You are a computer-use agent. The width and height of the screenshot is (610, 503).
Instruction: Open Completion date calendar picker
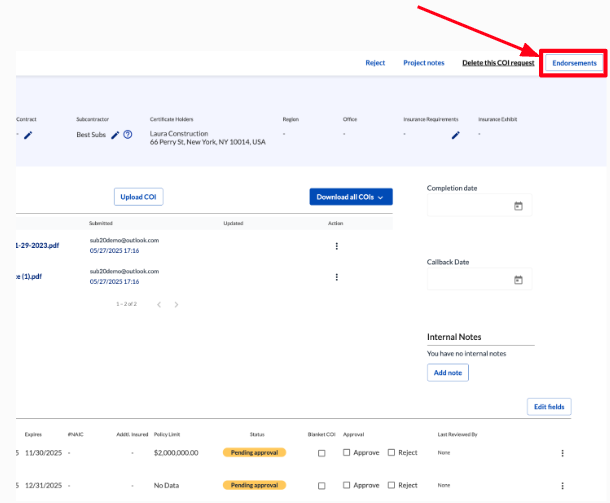click(x=518, y=206)
